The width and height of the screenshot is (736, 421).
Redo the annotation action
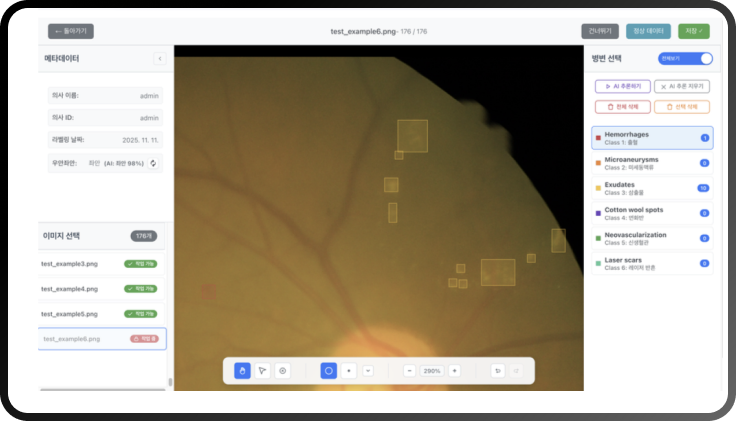pos(516,371)
